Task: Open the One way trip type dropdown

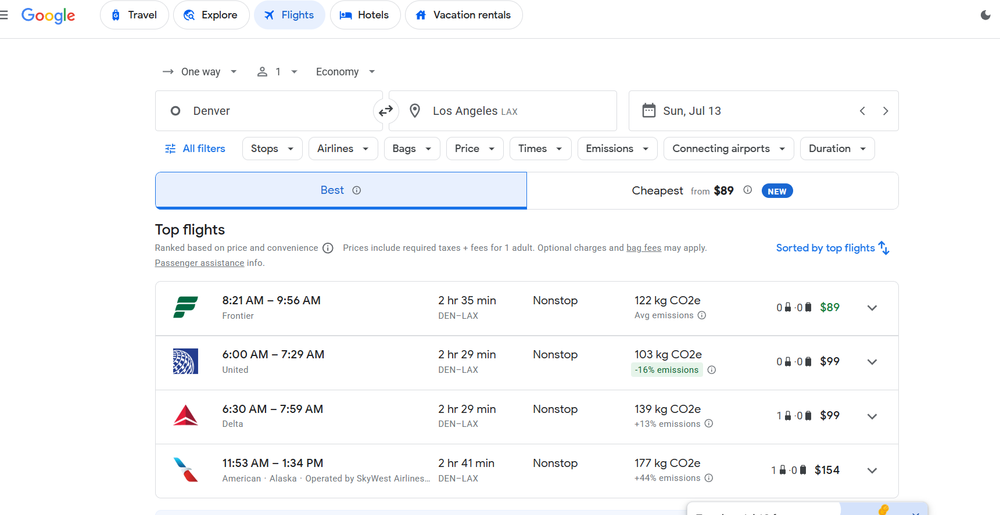Action: tap(200, 72)
